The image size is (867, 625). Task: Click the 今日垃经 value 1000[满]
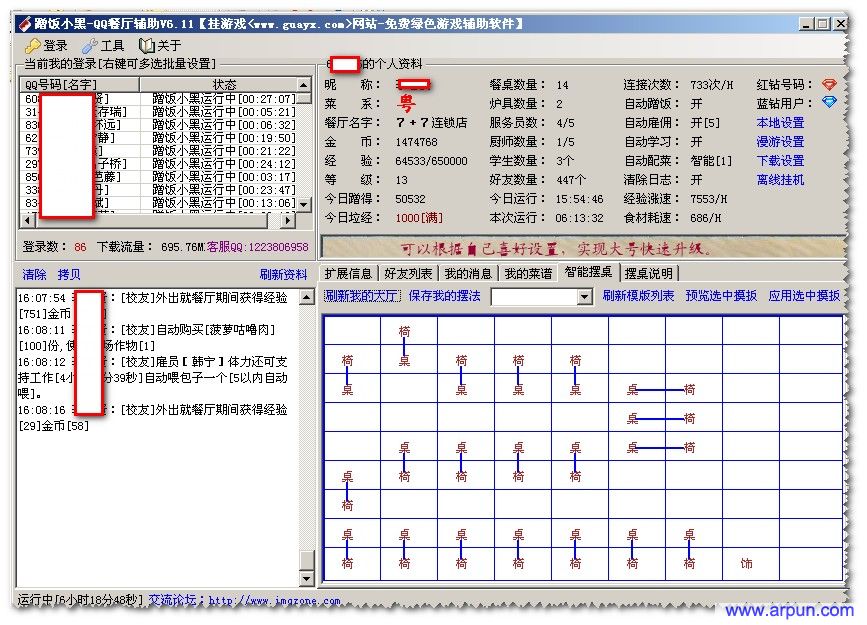[x=419, y=218]
